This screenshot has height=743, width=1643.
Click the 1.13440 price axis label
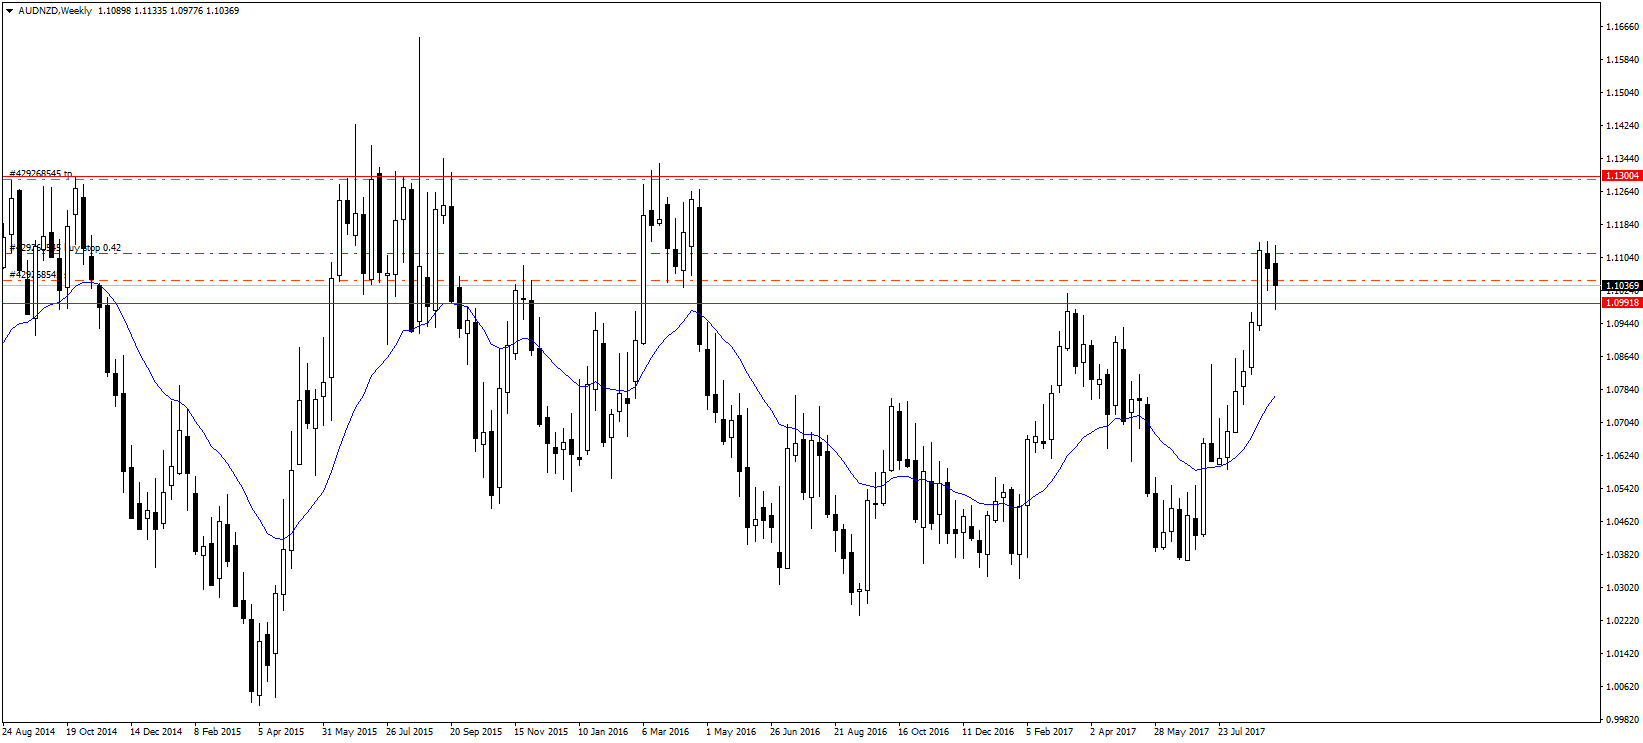point(1621,159)
